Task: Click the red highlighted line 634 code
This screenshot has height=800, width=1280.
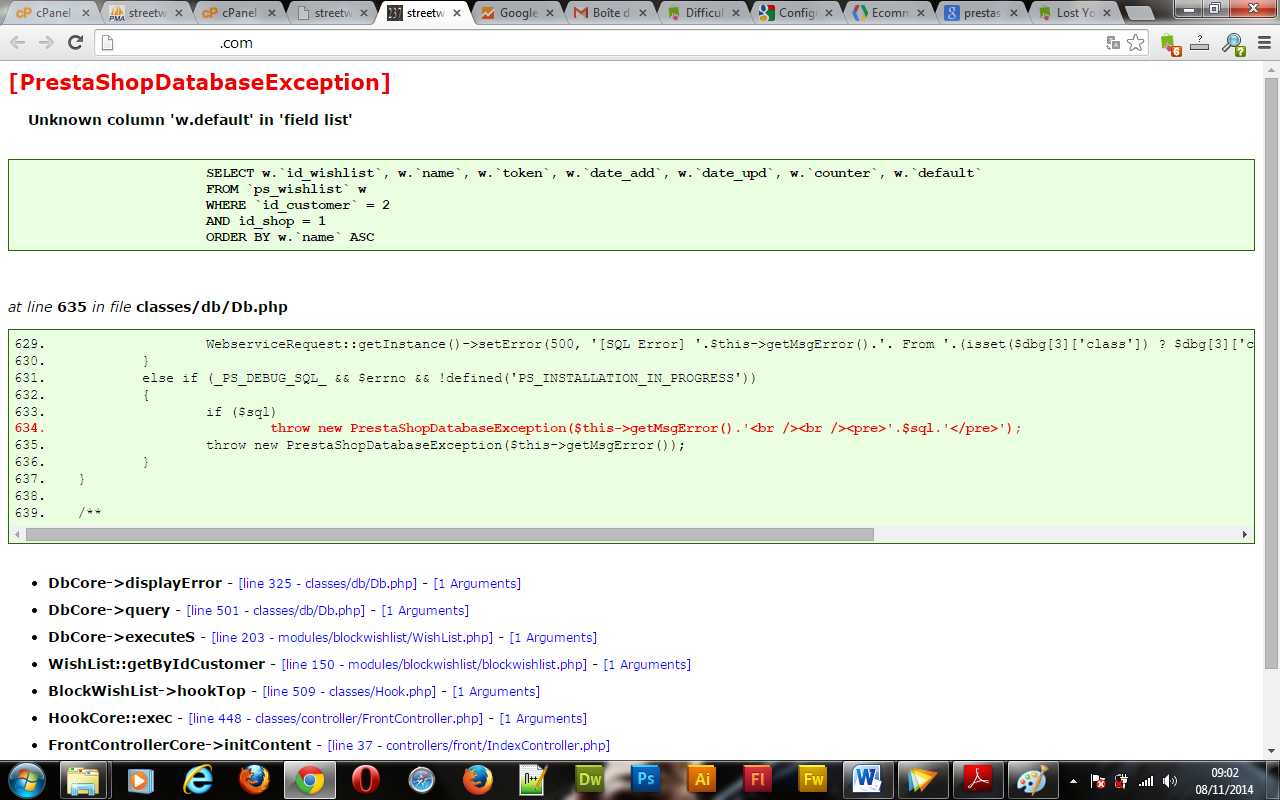Action: 646,428
